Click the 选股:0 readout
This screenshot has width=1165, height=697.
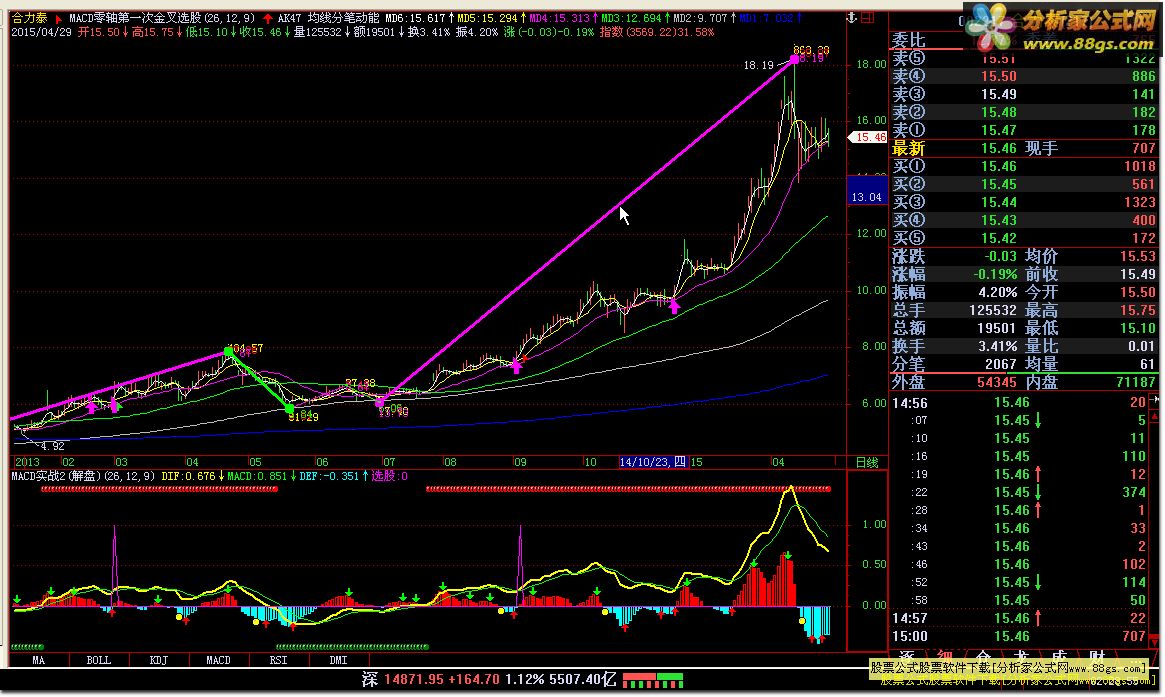point(389,476)
